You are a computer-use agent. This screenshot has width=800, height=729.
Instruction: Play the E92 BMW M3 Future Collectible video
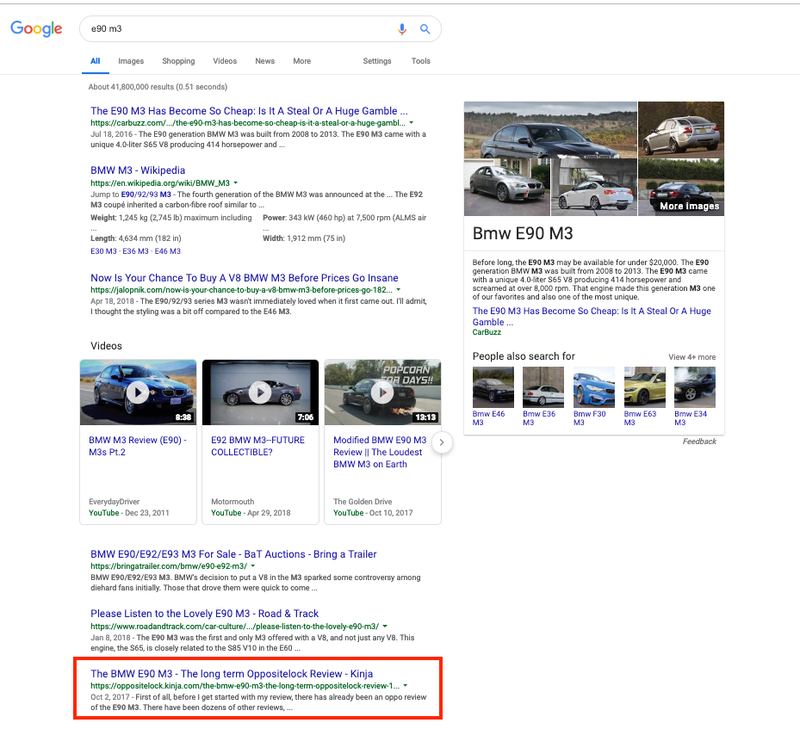260,392
